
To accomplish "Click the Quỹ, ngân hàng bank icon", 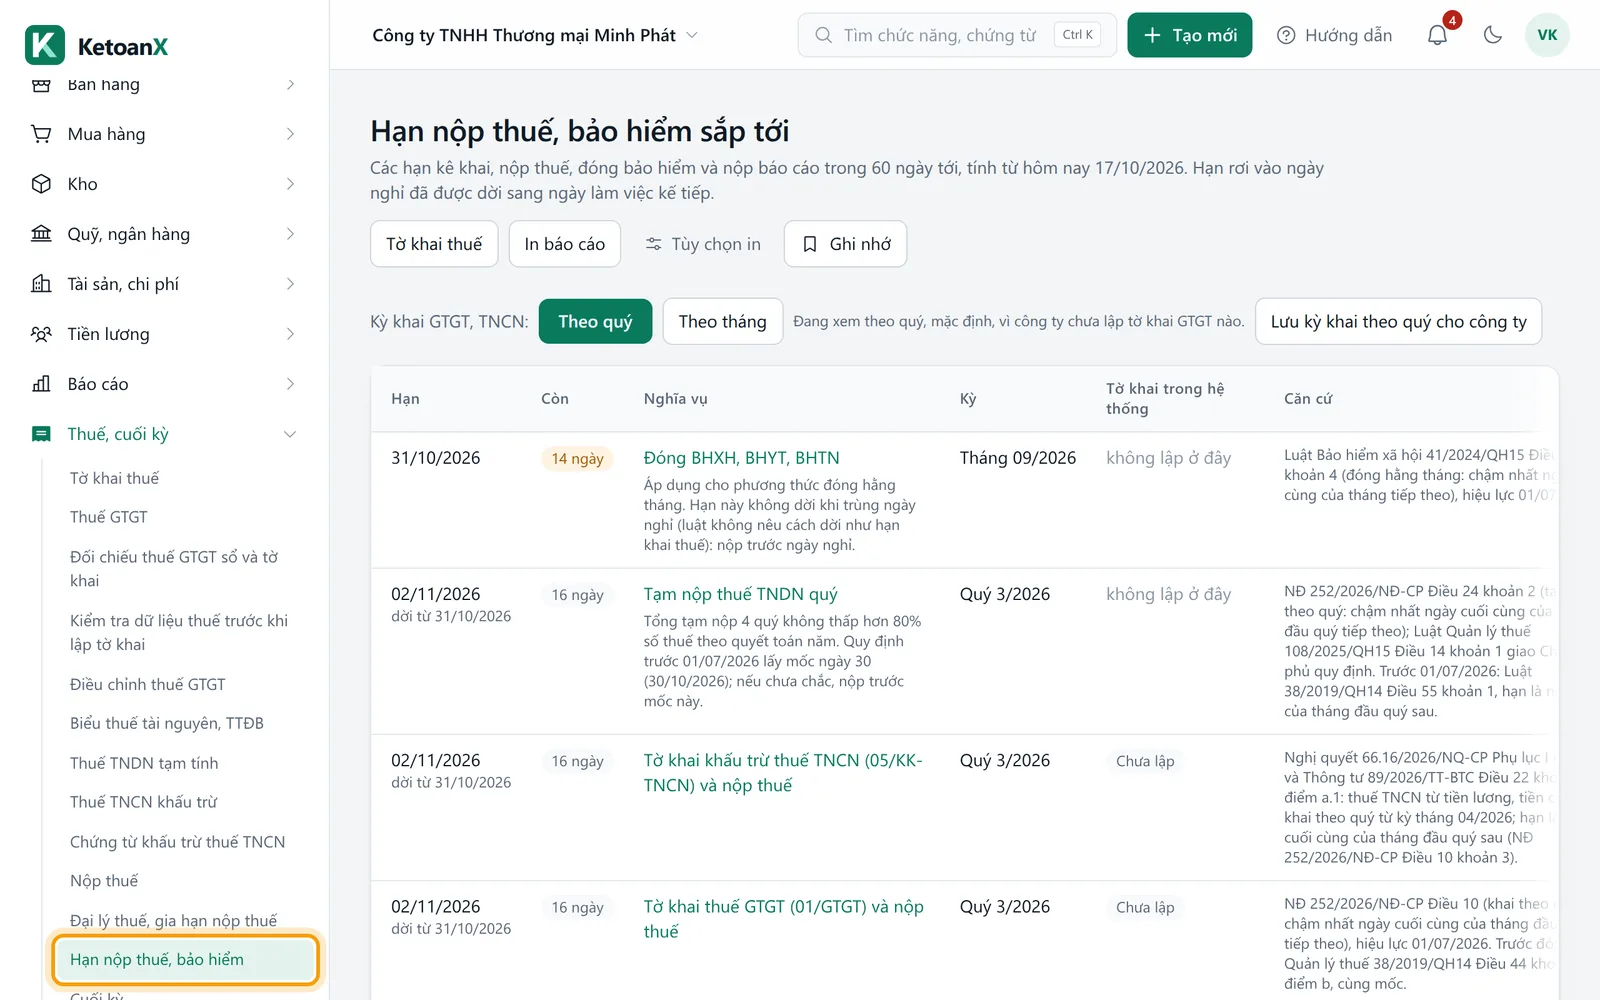I will point(41,234).
